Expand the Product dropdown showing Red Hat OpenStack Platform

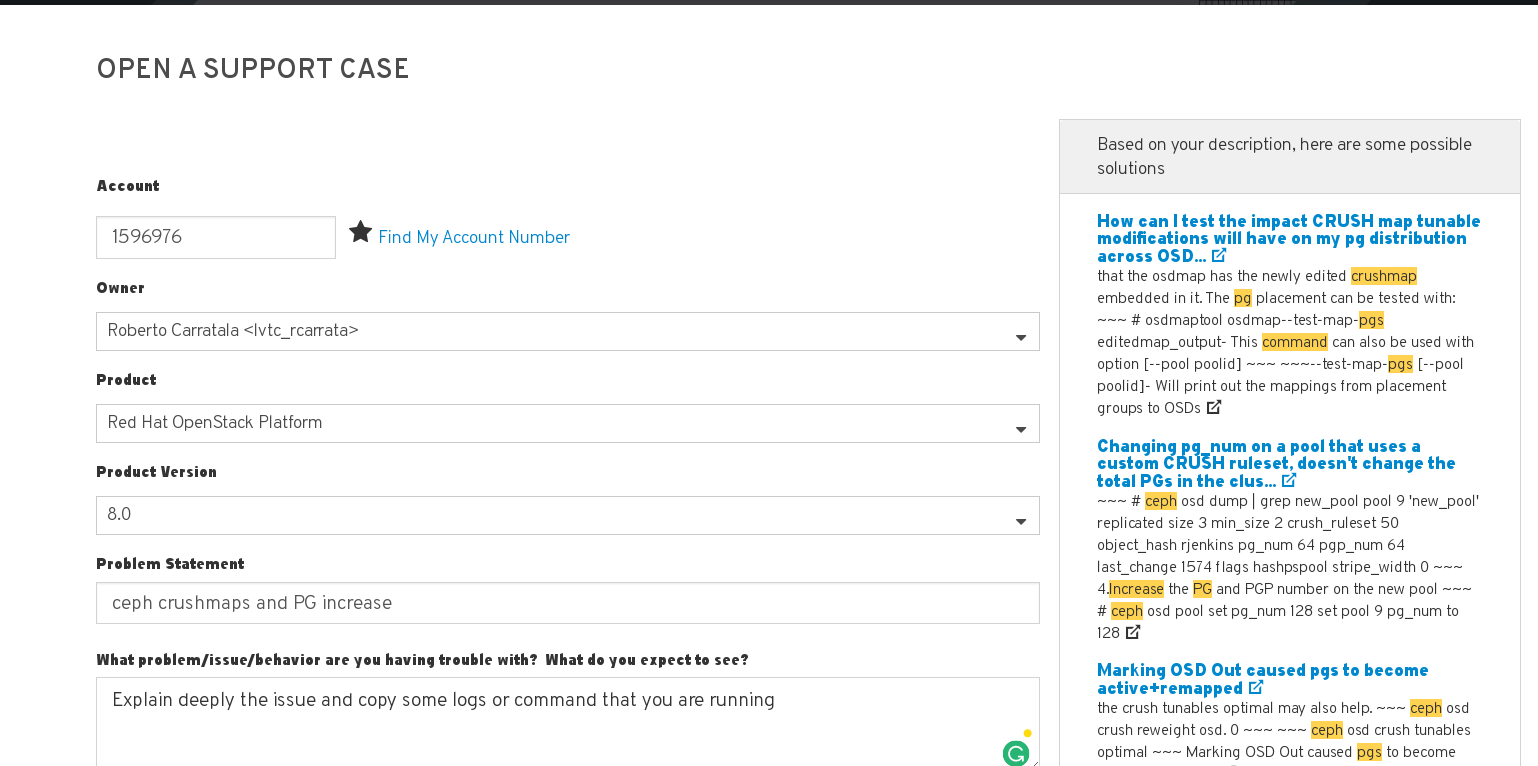[567, 423]
